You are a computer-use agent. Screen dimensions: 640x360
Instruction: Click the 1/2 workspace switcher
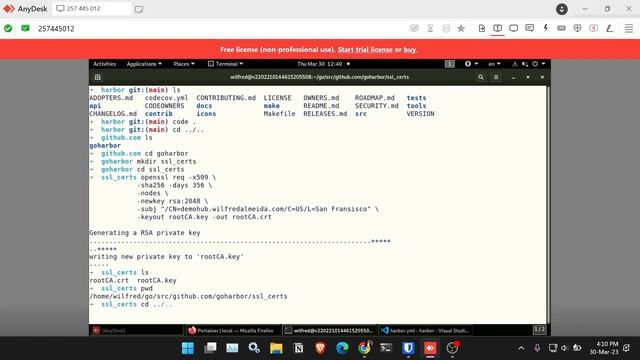539,329
